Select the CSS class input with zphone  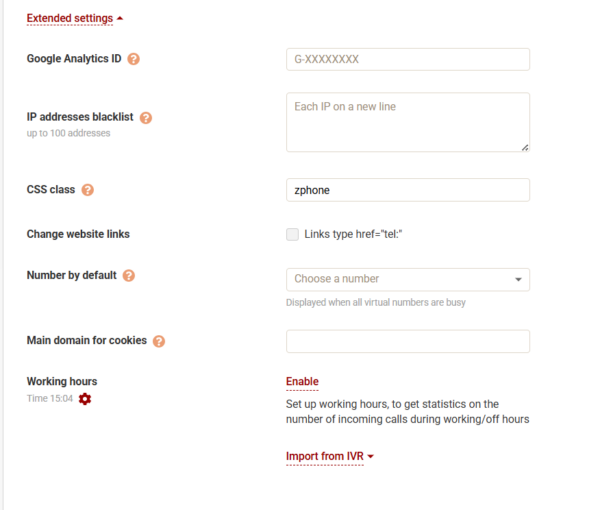pyautogui.click(x=407, y=190)
